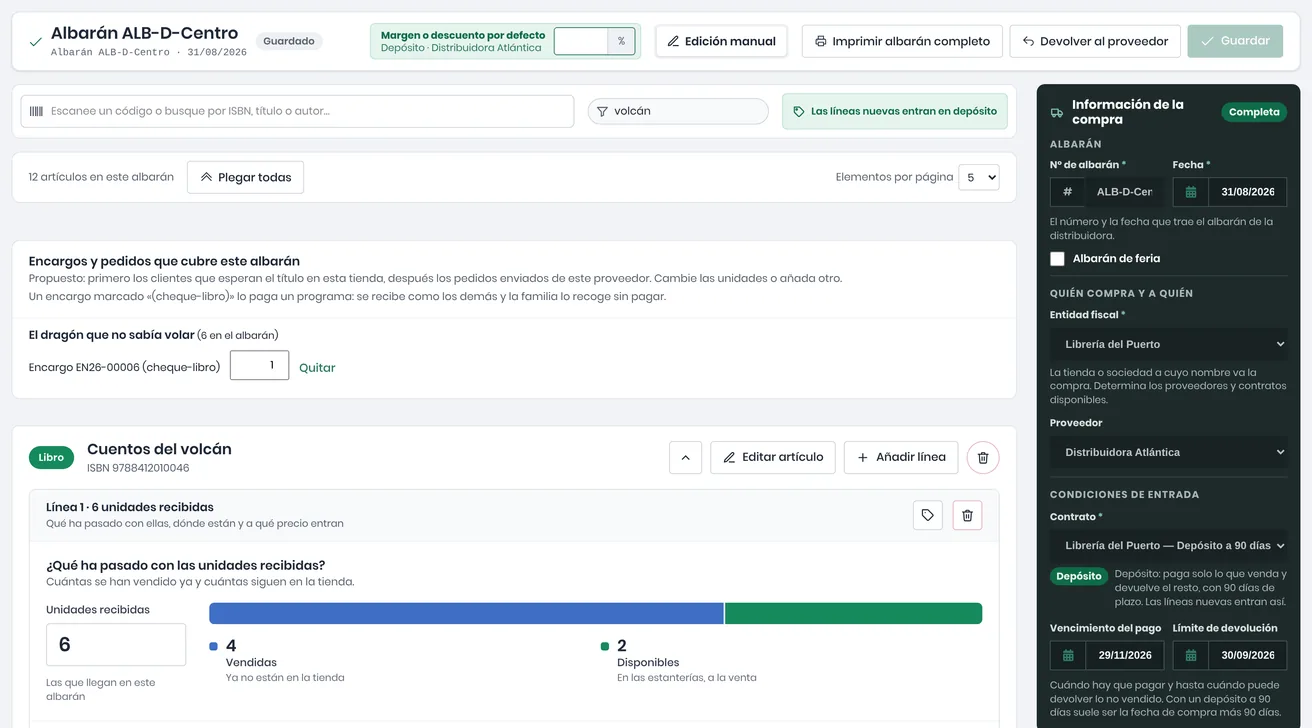Click the Vencimiento date 29/11/2026
Viewport: 1312px width, 728px height.
coord(1124,655)
